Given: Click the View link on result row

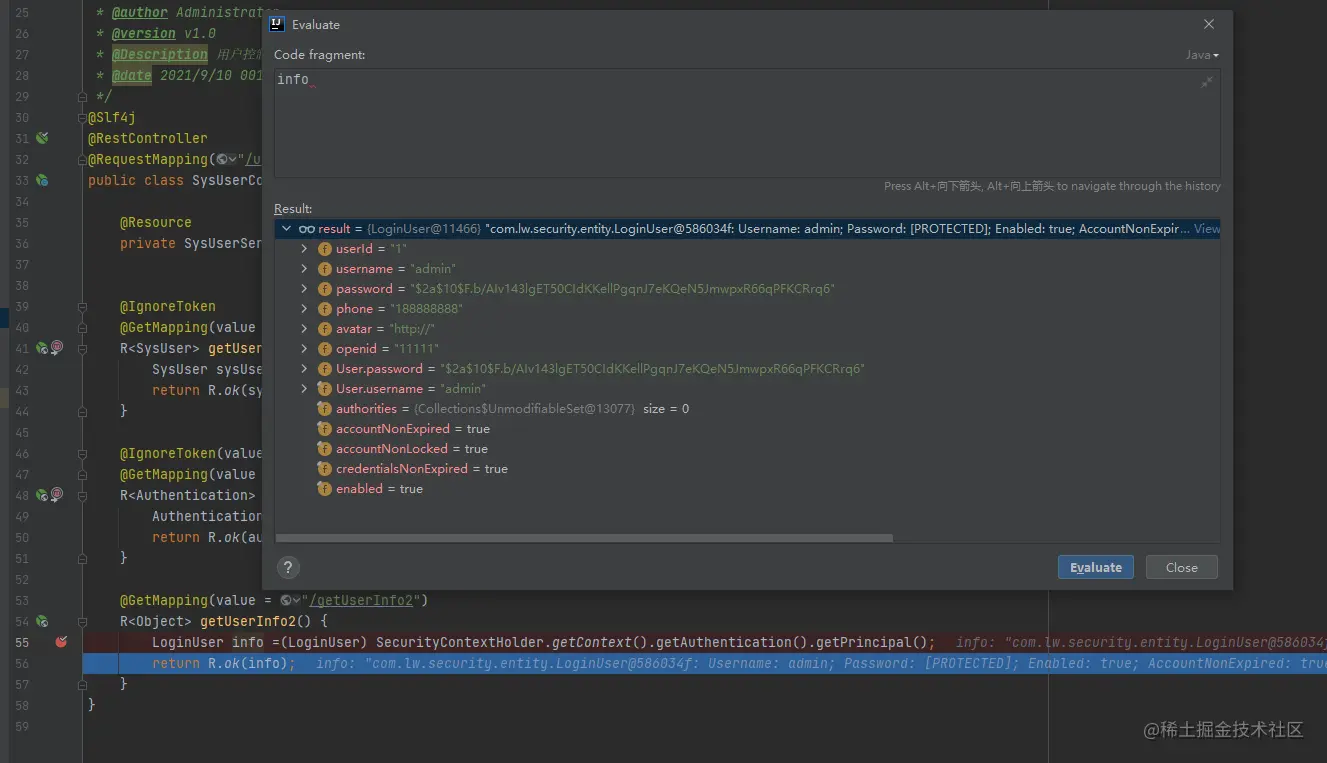Looking at the screenshot, I should (x=1207, y=229).
